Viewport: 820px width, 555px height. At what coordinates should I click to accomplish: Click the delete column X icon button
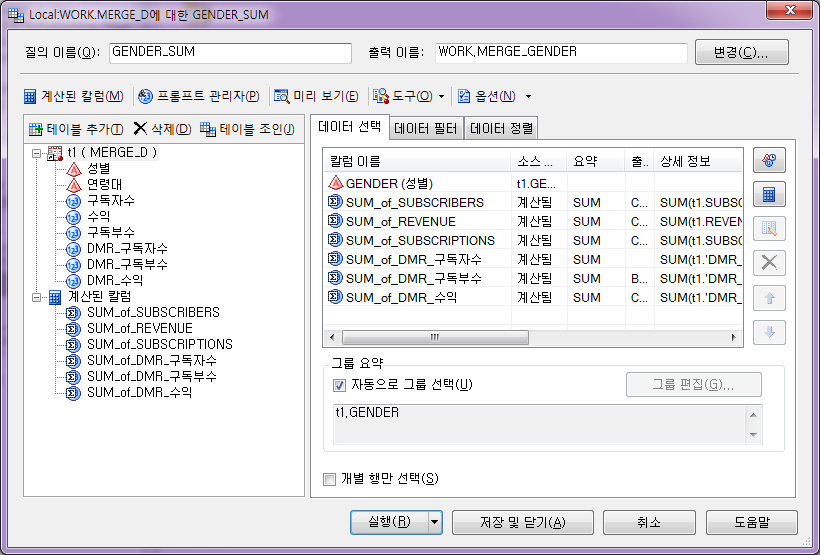pos(769,263)
